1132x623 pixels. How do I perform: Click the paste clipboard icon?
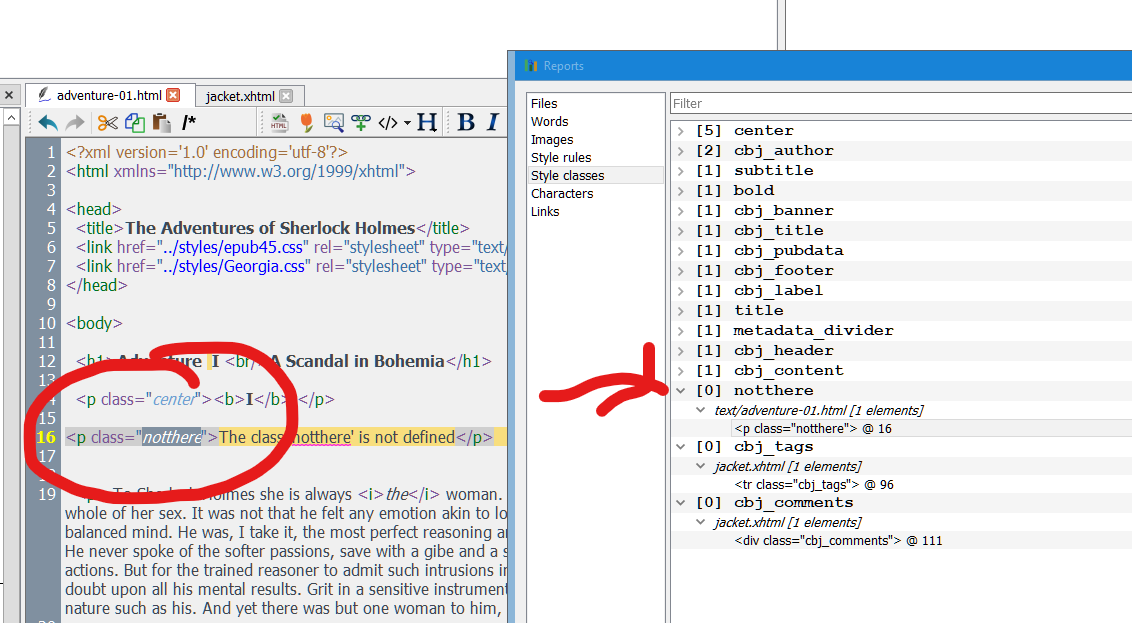click(161, 123)
